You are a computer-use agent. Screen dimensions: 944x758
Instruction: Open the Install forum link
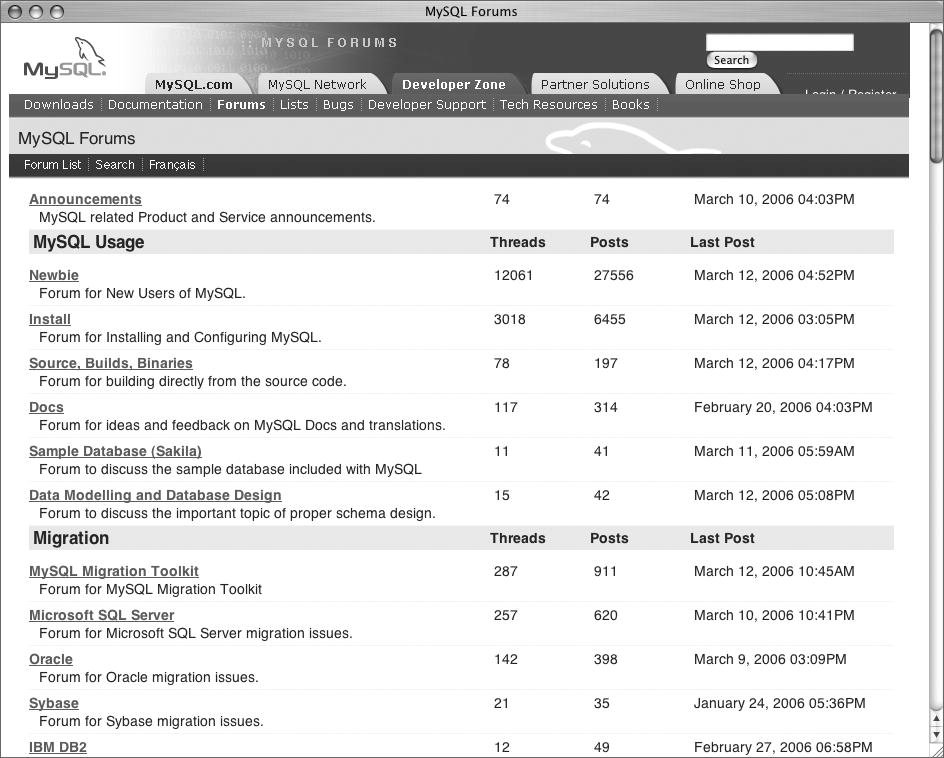[x=50, y=319]
